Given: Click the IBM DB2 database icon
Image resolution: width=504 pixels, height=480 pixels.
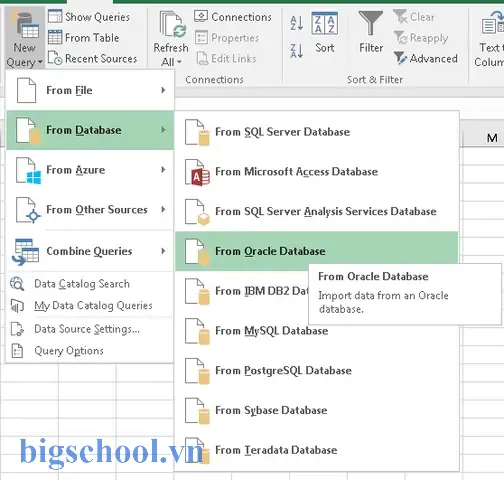Looking at the screenshot, I should click(x=197, y=292).
